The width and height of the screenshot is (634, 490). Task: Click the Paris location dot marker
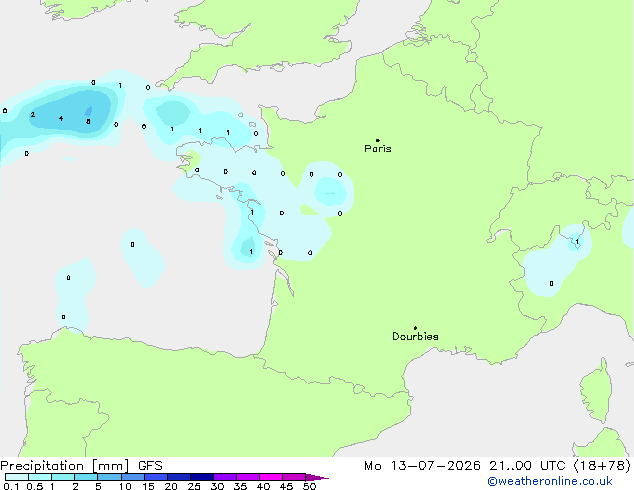378,140
